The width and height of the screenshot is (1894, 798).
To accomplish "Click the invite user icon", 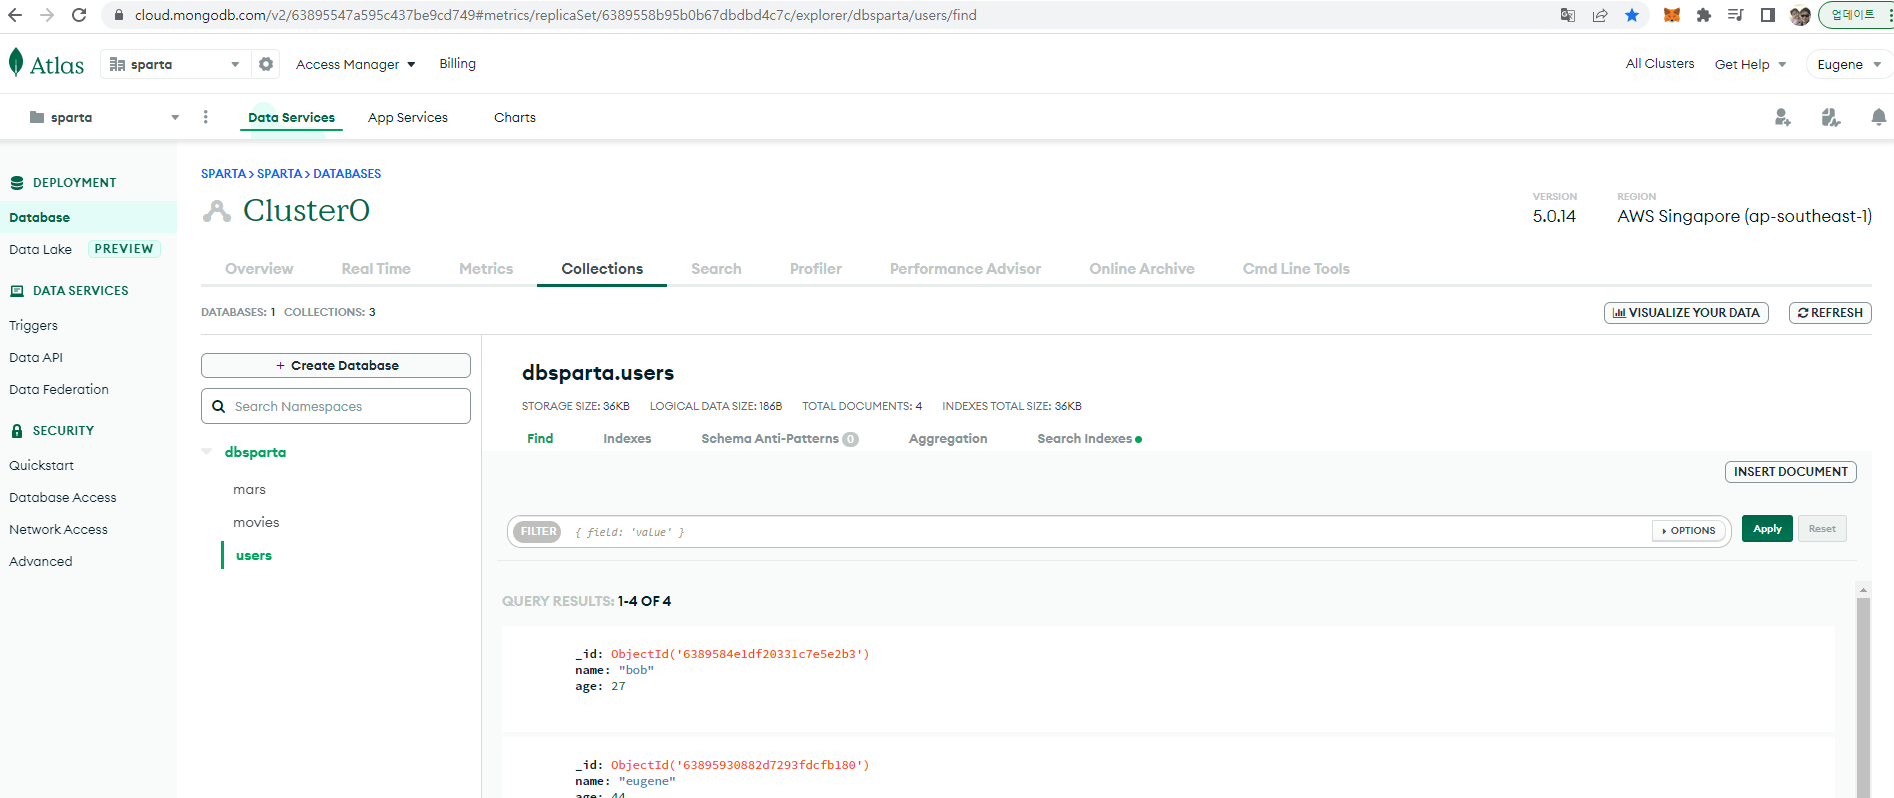I will point(1782,117).
